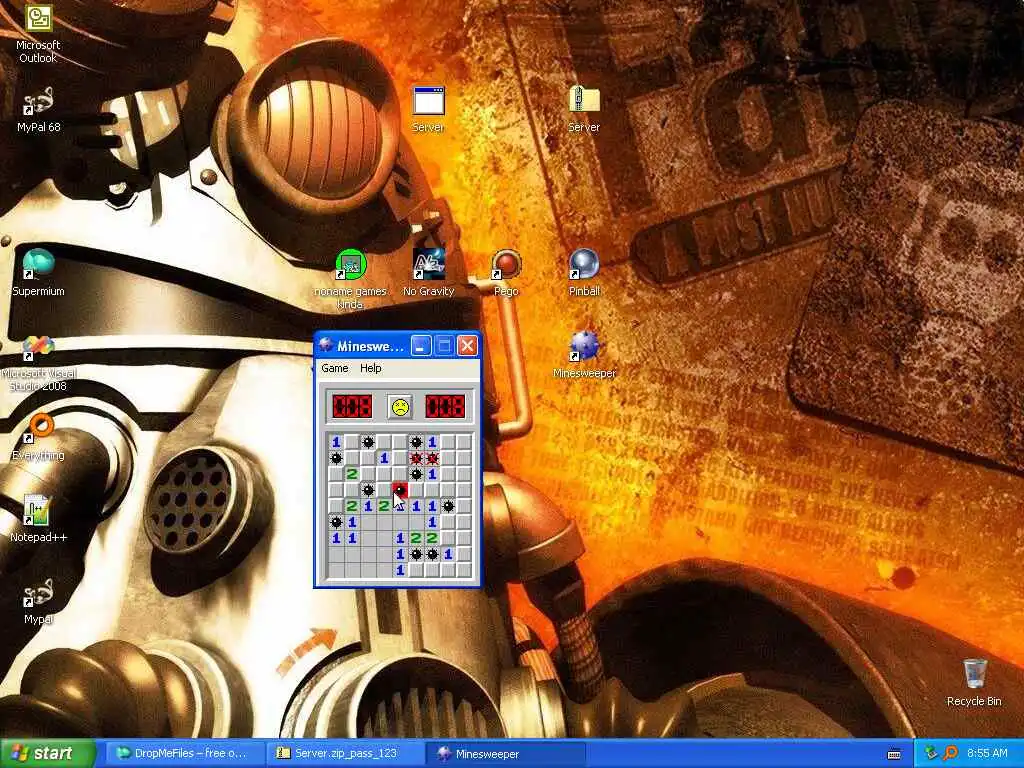The height and width of the screenshot is (768, 1024).
Task: Click the orange magnifier tray icon
Action: pyautogui.click(x=950, y=754)
